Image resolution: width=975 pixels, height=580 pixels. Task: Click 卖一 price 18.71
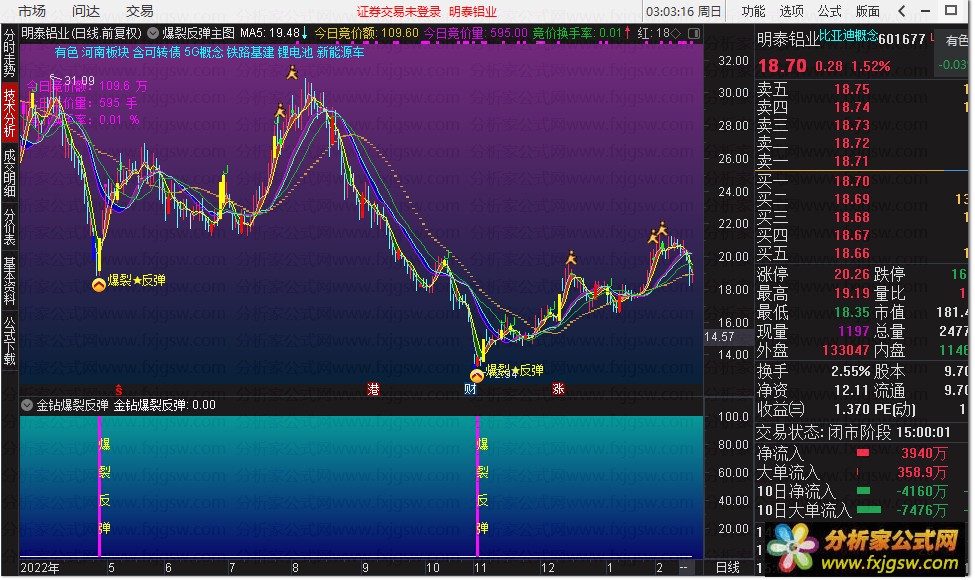point(851,161)
